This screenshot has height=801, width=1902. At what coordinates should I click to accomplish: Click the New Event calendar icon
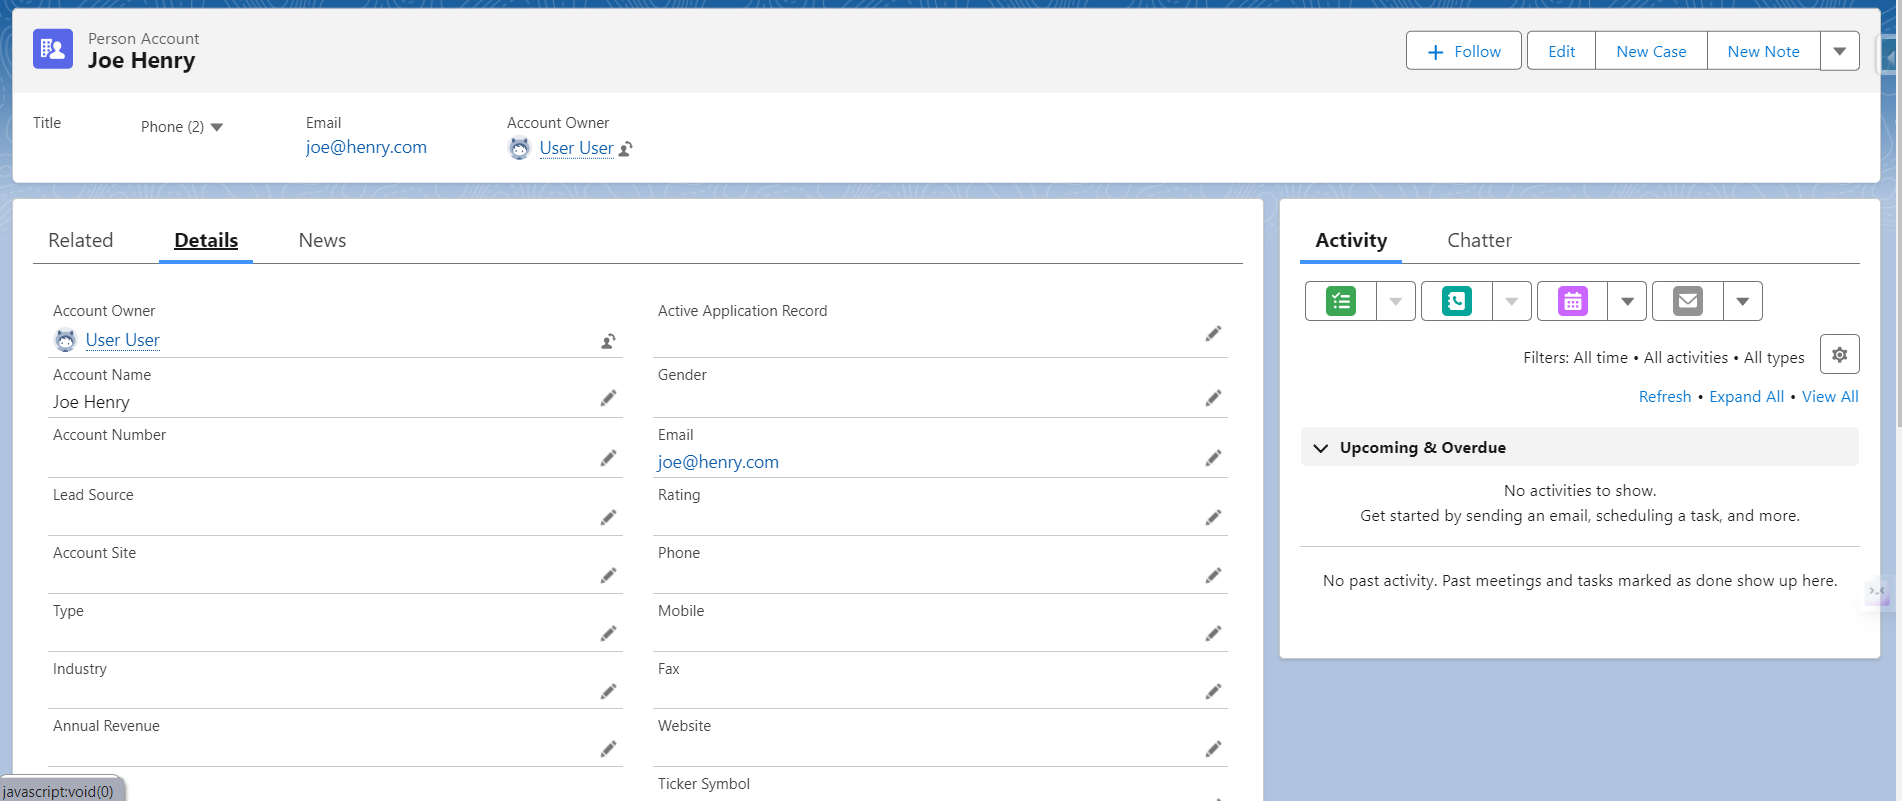point(1572,301)
